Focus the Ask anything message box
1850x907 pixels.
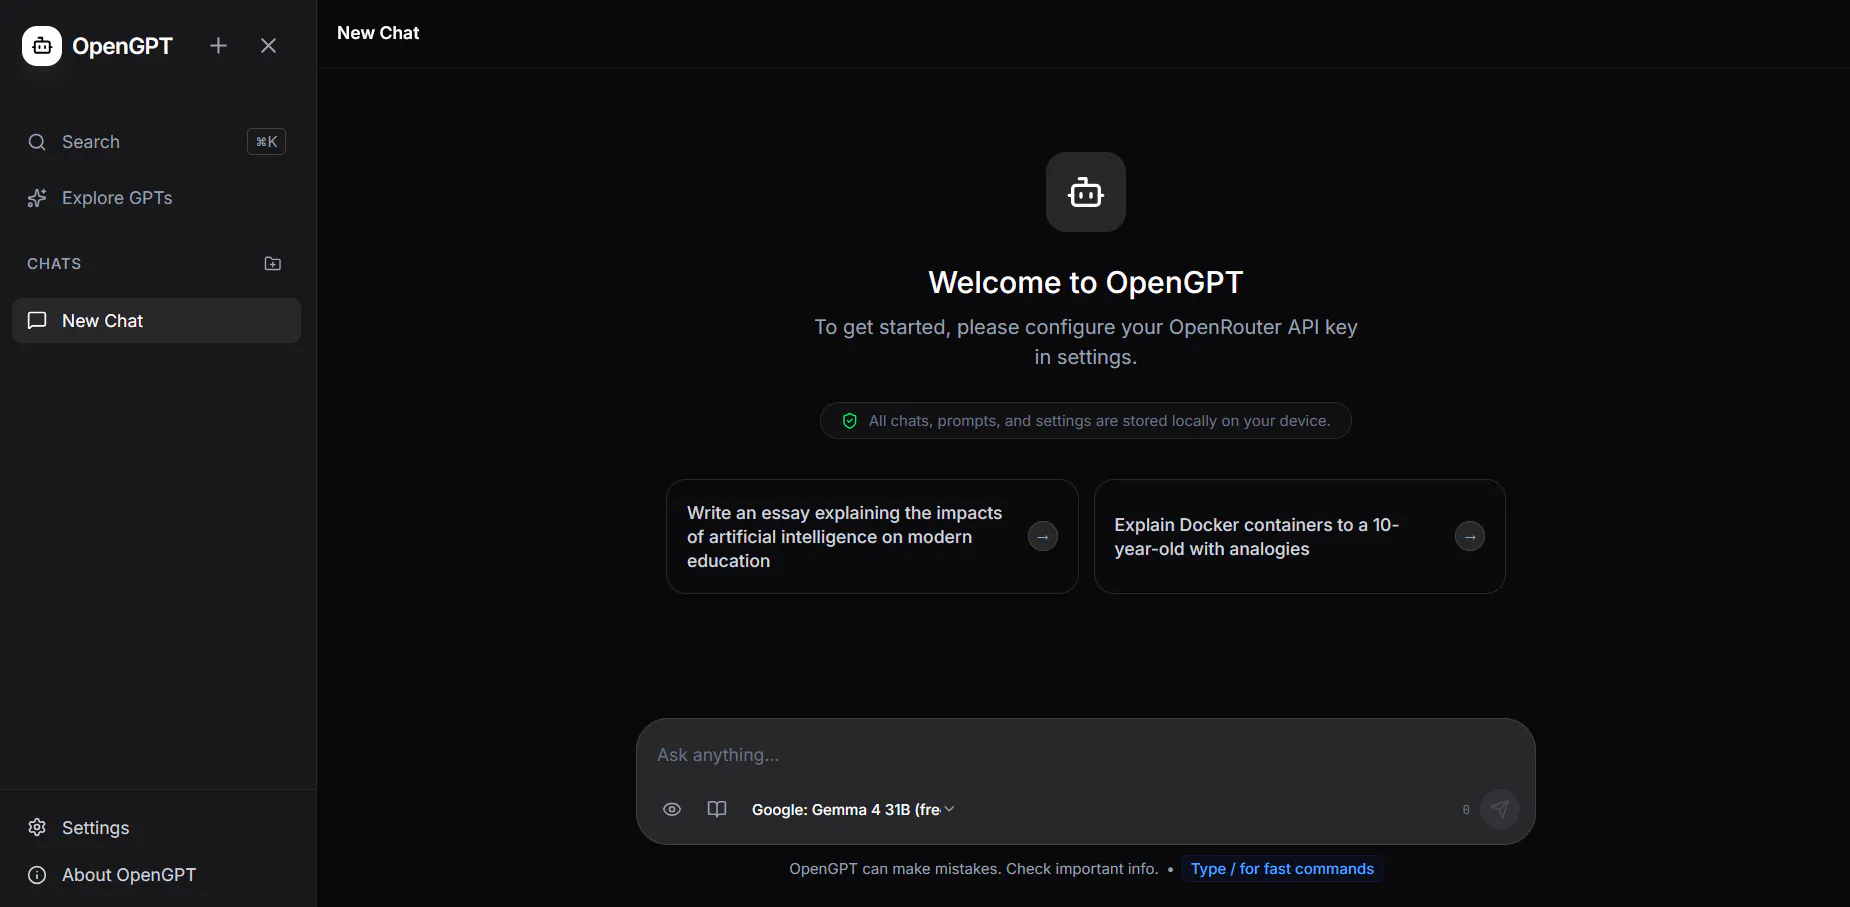tap(1086, 755)
